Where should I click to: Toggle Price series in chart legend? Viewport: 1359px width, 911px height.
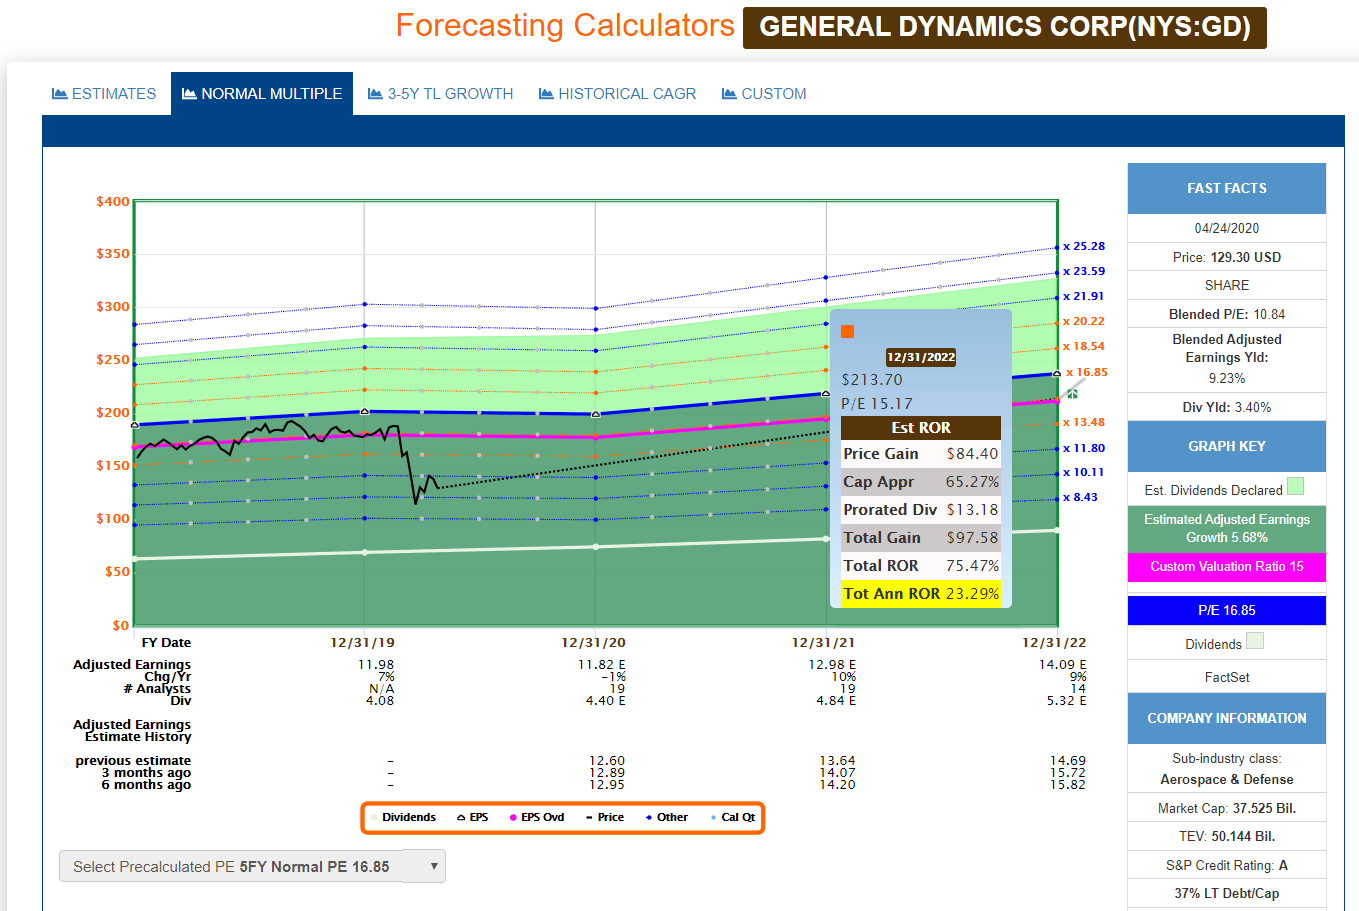[604, 817]
